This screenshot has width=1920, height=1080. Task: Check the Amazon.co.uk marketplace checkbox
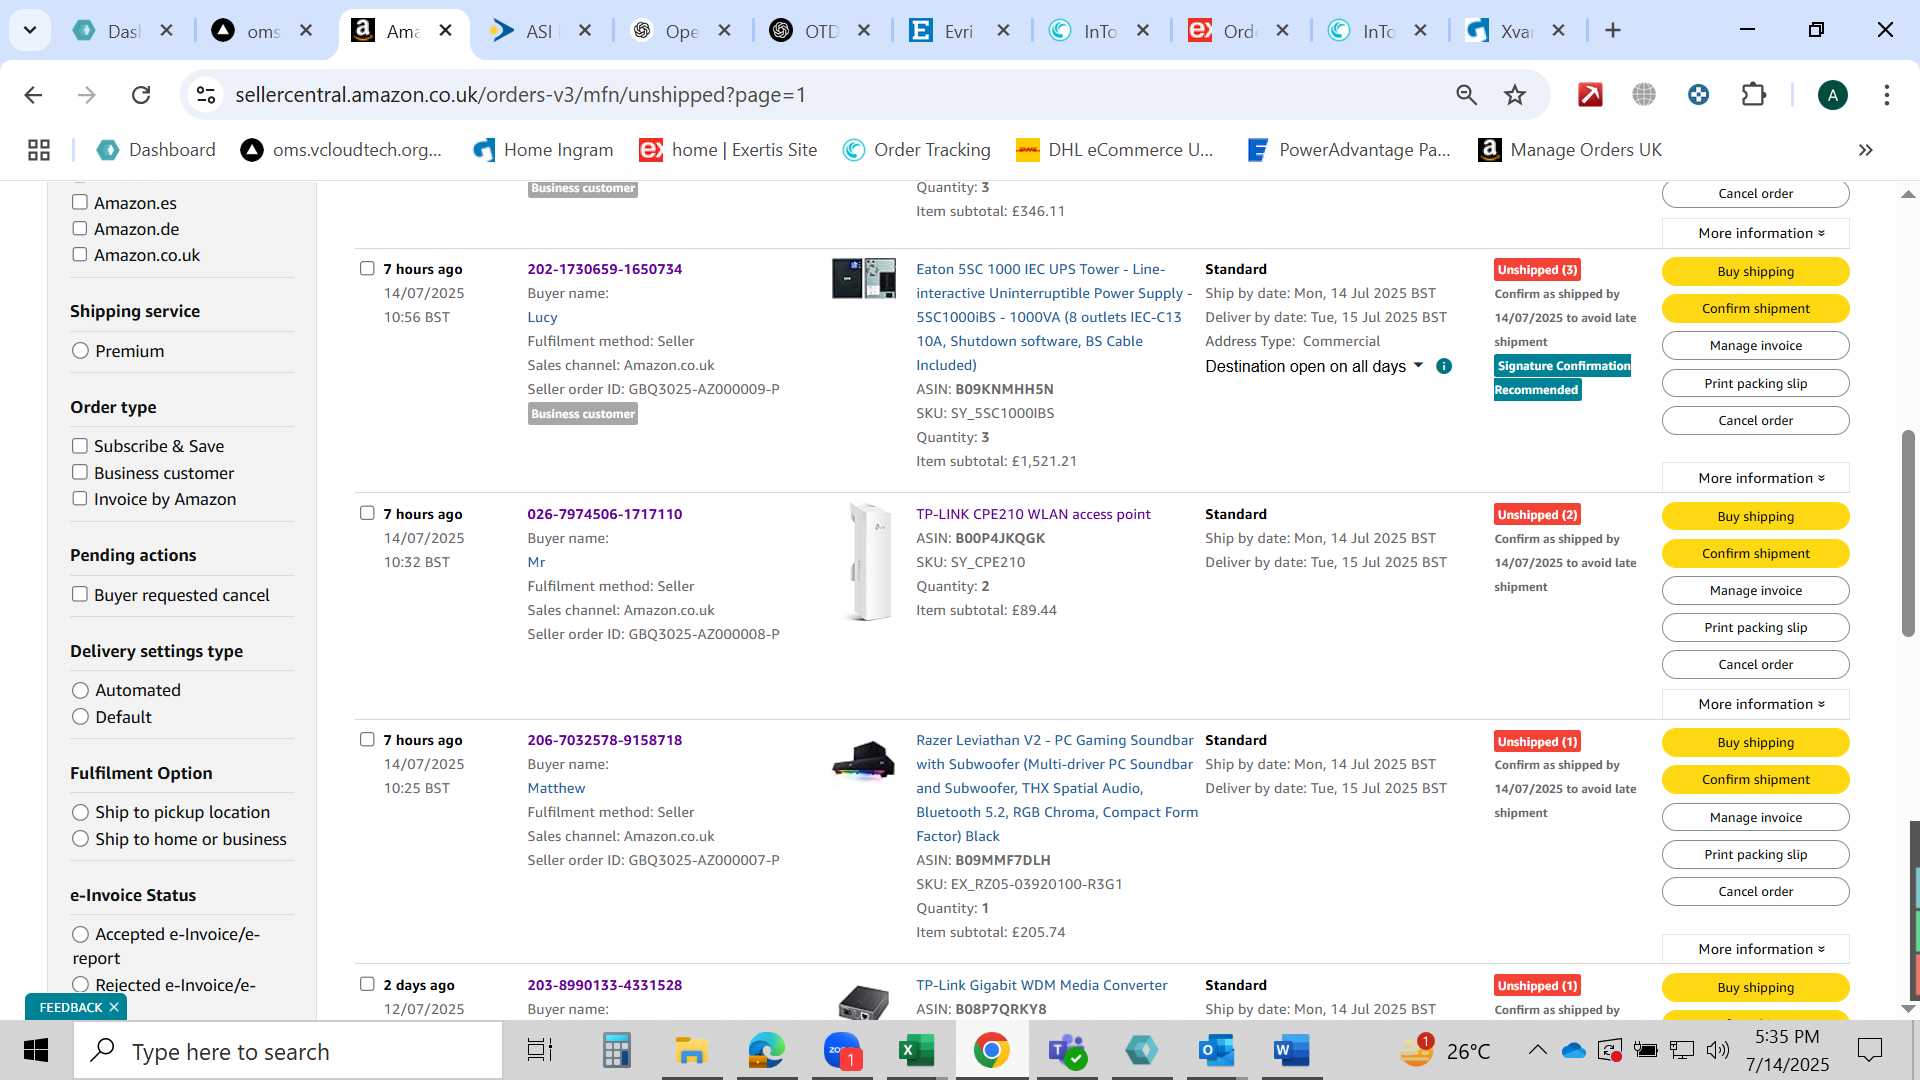coord(80,254)
